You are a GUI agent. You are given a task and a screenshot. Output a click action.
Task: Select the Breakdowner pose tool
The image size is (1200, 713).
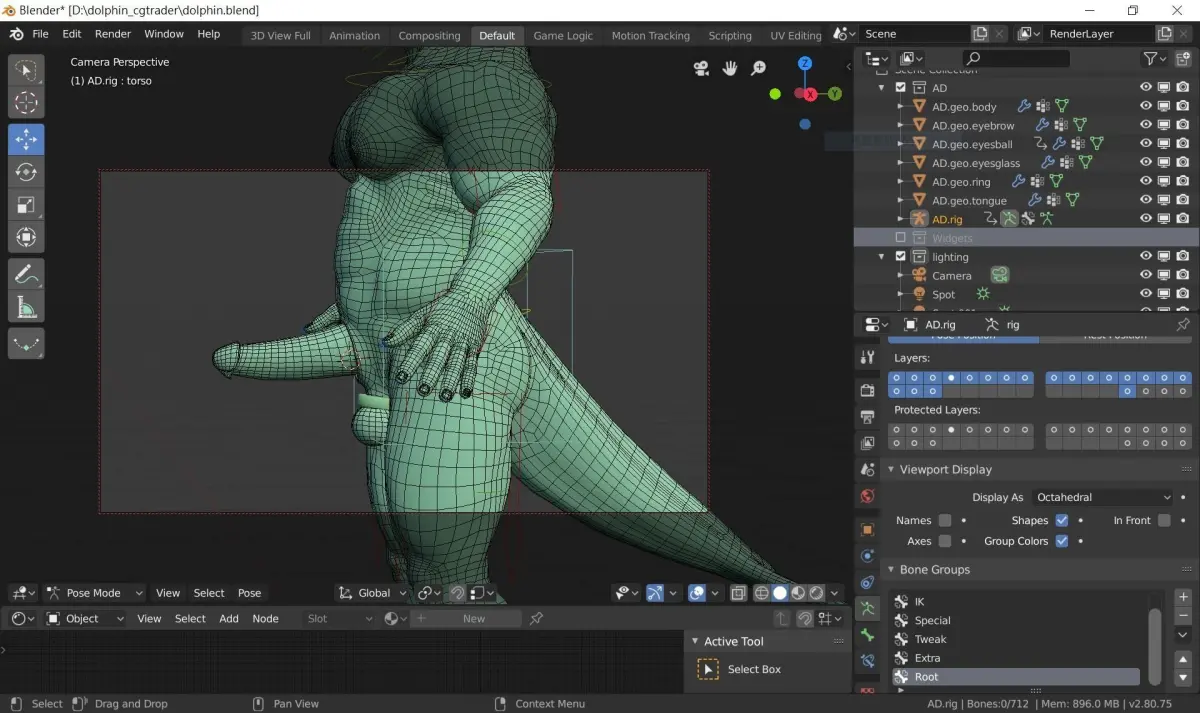[26, 344]
